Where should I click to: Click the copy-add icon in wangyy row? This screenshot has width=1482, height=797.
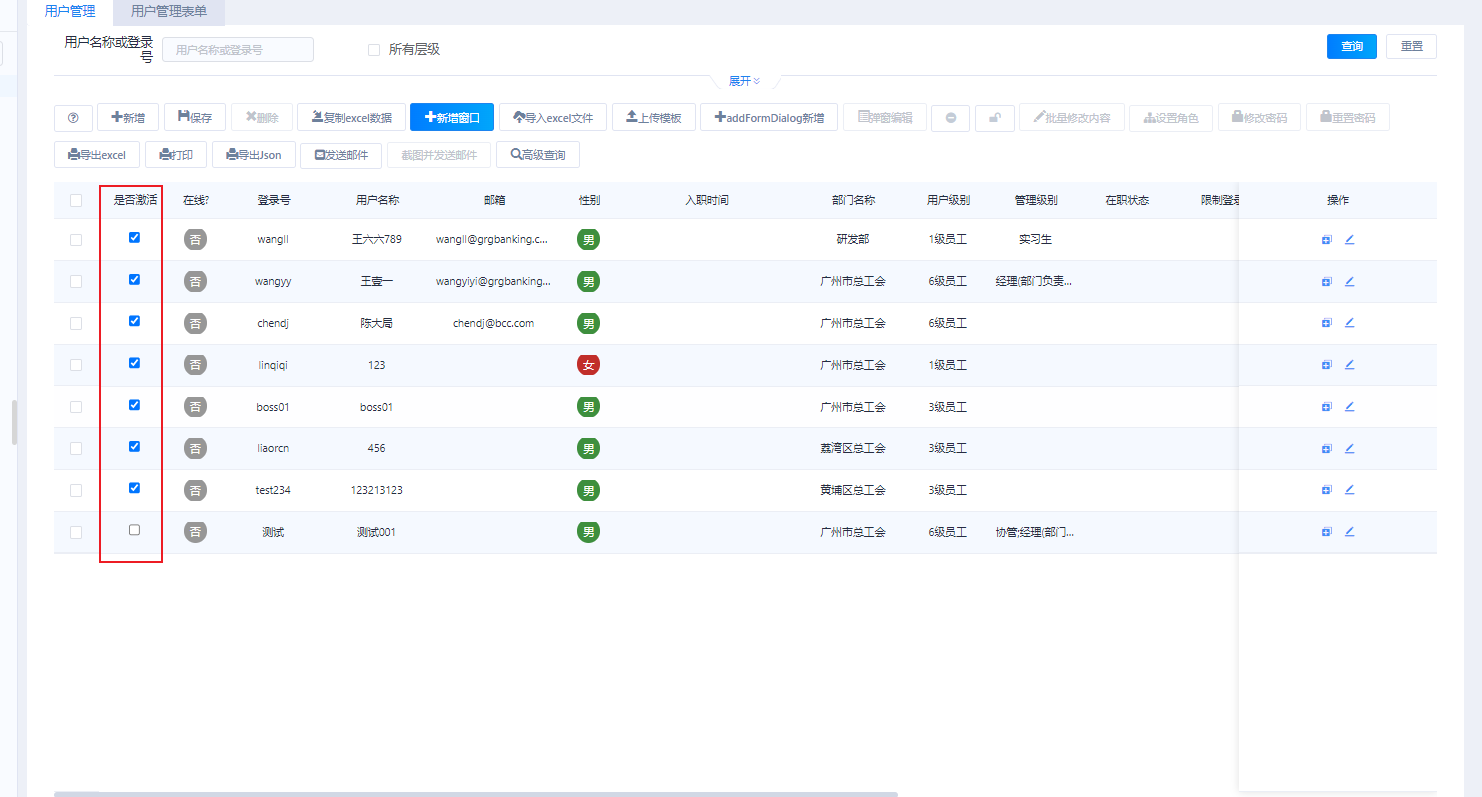(1327, 282)
